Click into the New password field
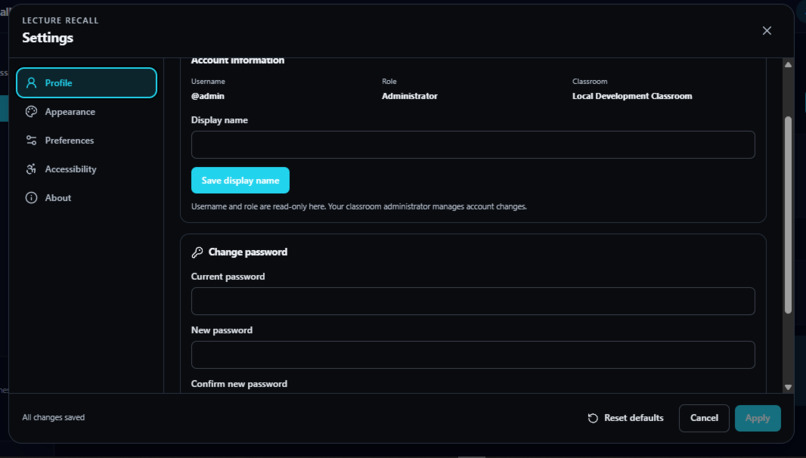The height and width of the screenshot is (458, 806). tap(473, 355)
